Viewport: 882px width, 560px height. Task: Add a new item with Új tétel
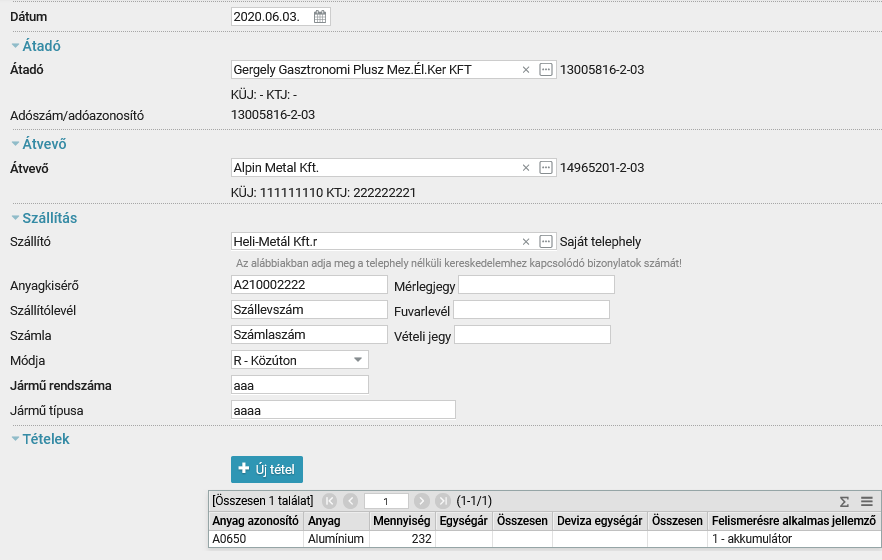pos(267,469)
